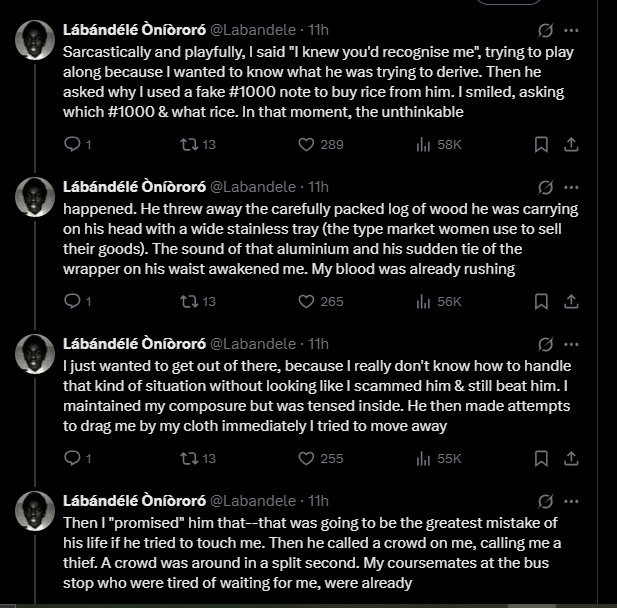Open 11h timestamp on third tweet
The image size is (617, 608).
tap(319, 343)
